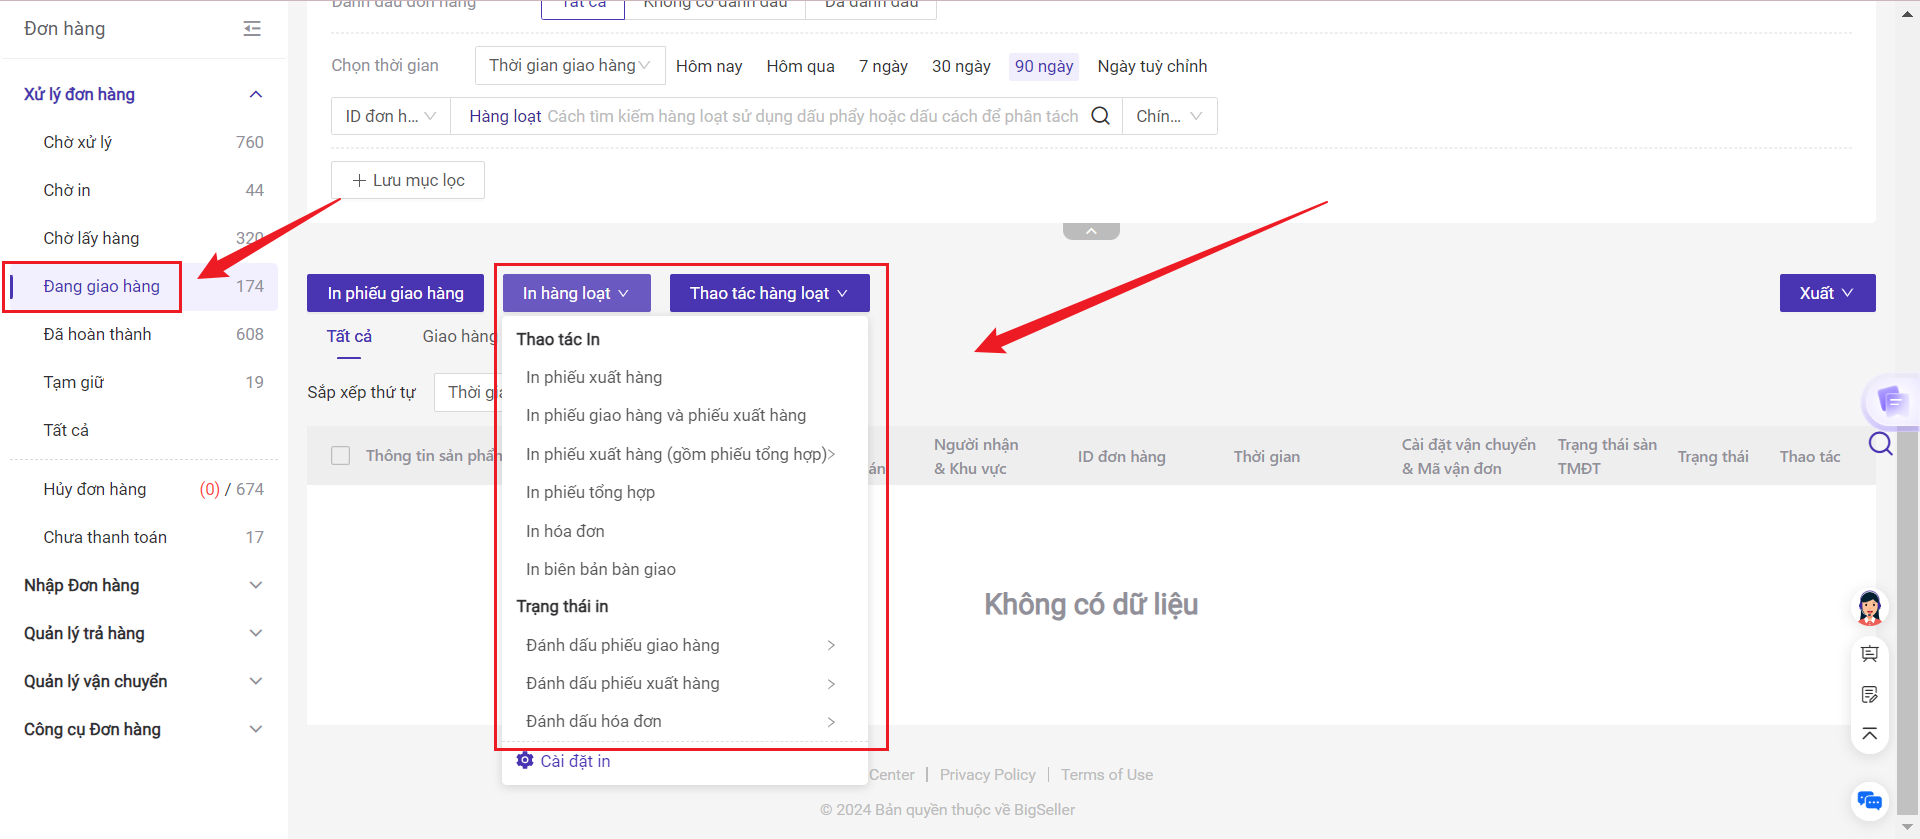Open the customer support avatar icon
Viewport: 1920px width, 839px height.
pyautogui.click(x=1869, y=607)
